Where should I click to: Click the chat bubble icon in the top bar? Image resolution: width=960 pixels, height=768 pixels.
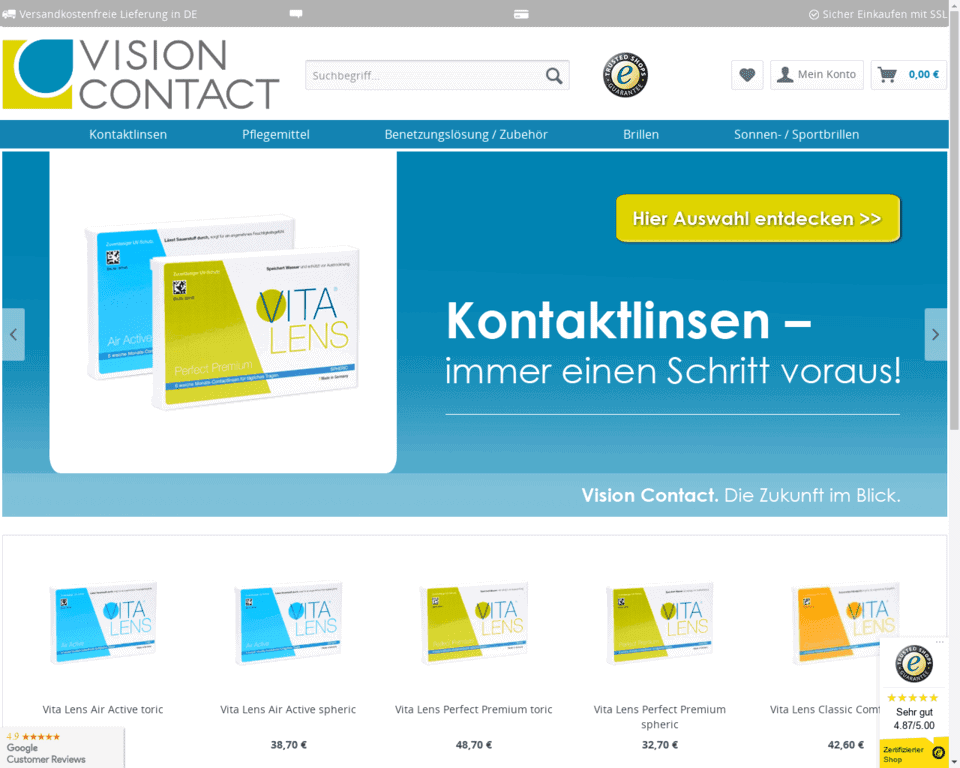pyautogui.click(x=294, y=13)
